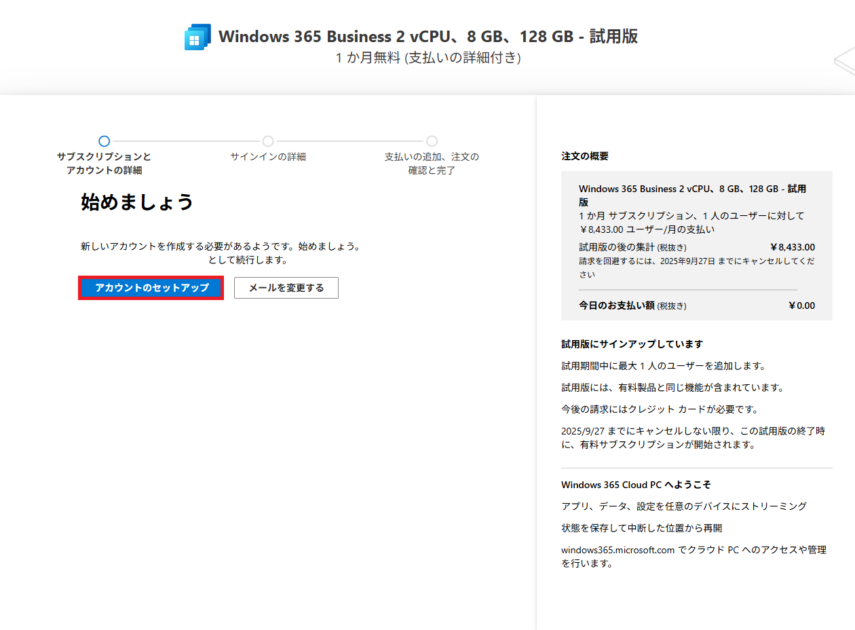Click the line 状態を保存して中断した位置から再開
Screen dimensions: 855x630
pyautogui.click(x=641, y=528)
